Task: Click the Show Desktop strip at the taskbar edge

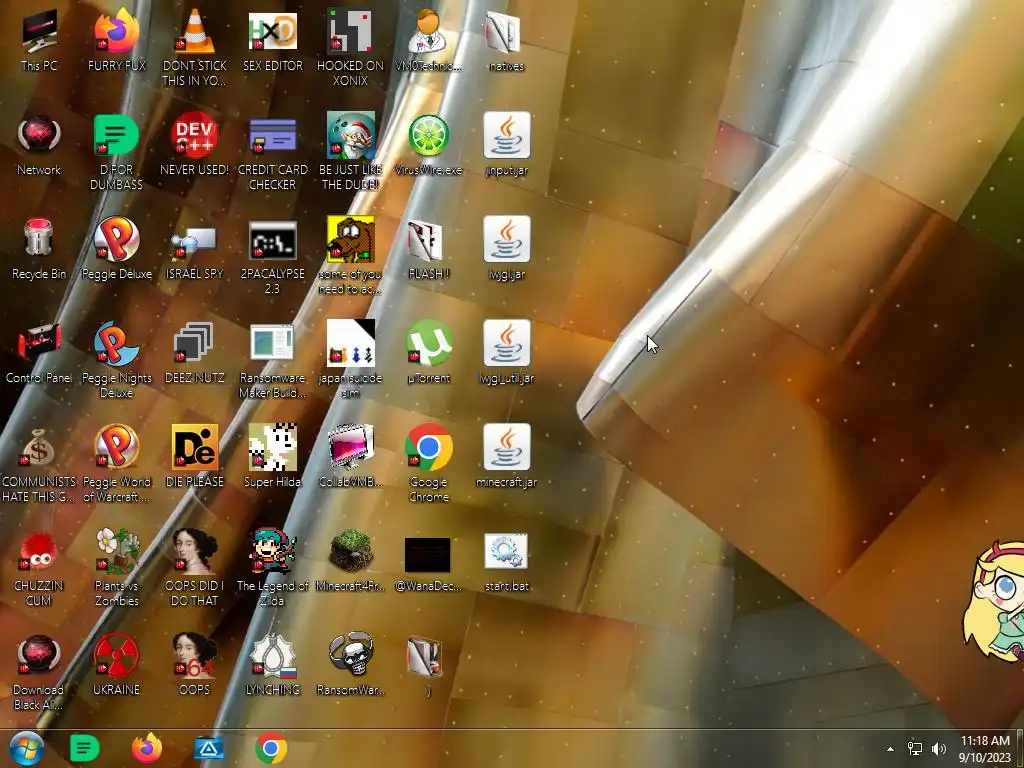Action: coord(1020,748)
